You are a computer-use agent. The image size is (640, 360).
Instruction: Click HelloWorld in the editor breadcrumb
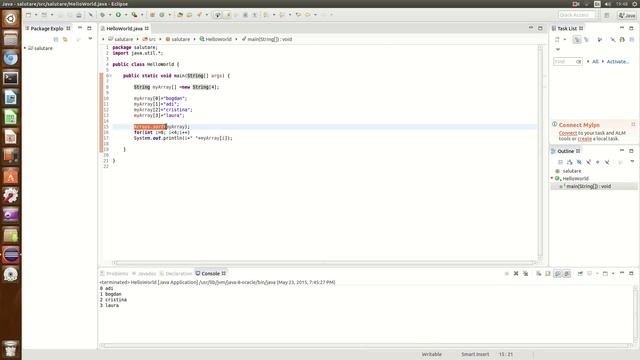click(x=216, y=39)
